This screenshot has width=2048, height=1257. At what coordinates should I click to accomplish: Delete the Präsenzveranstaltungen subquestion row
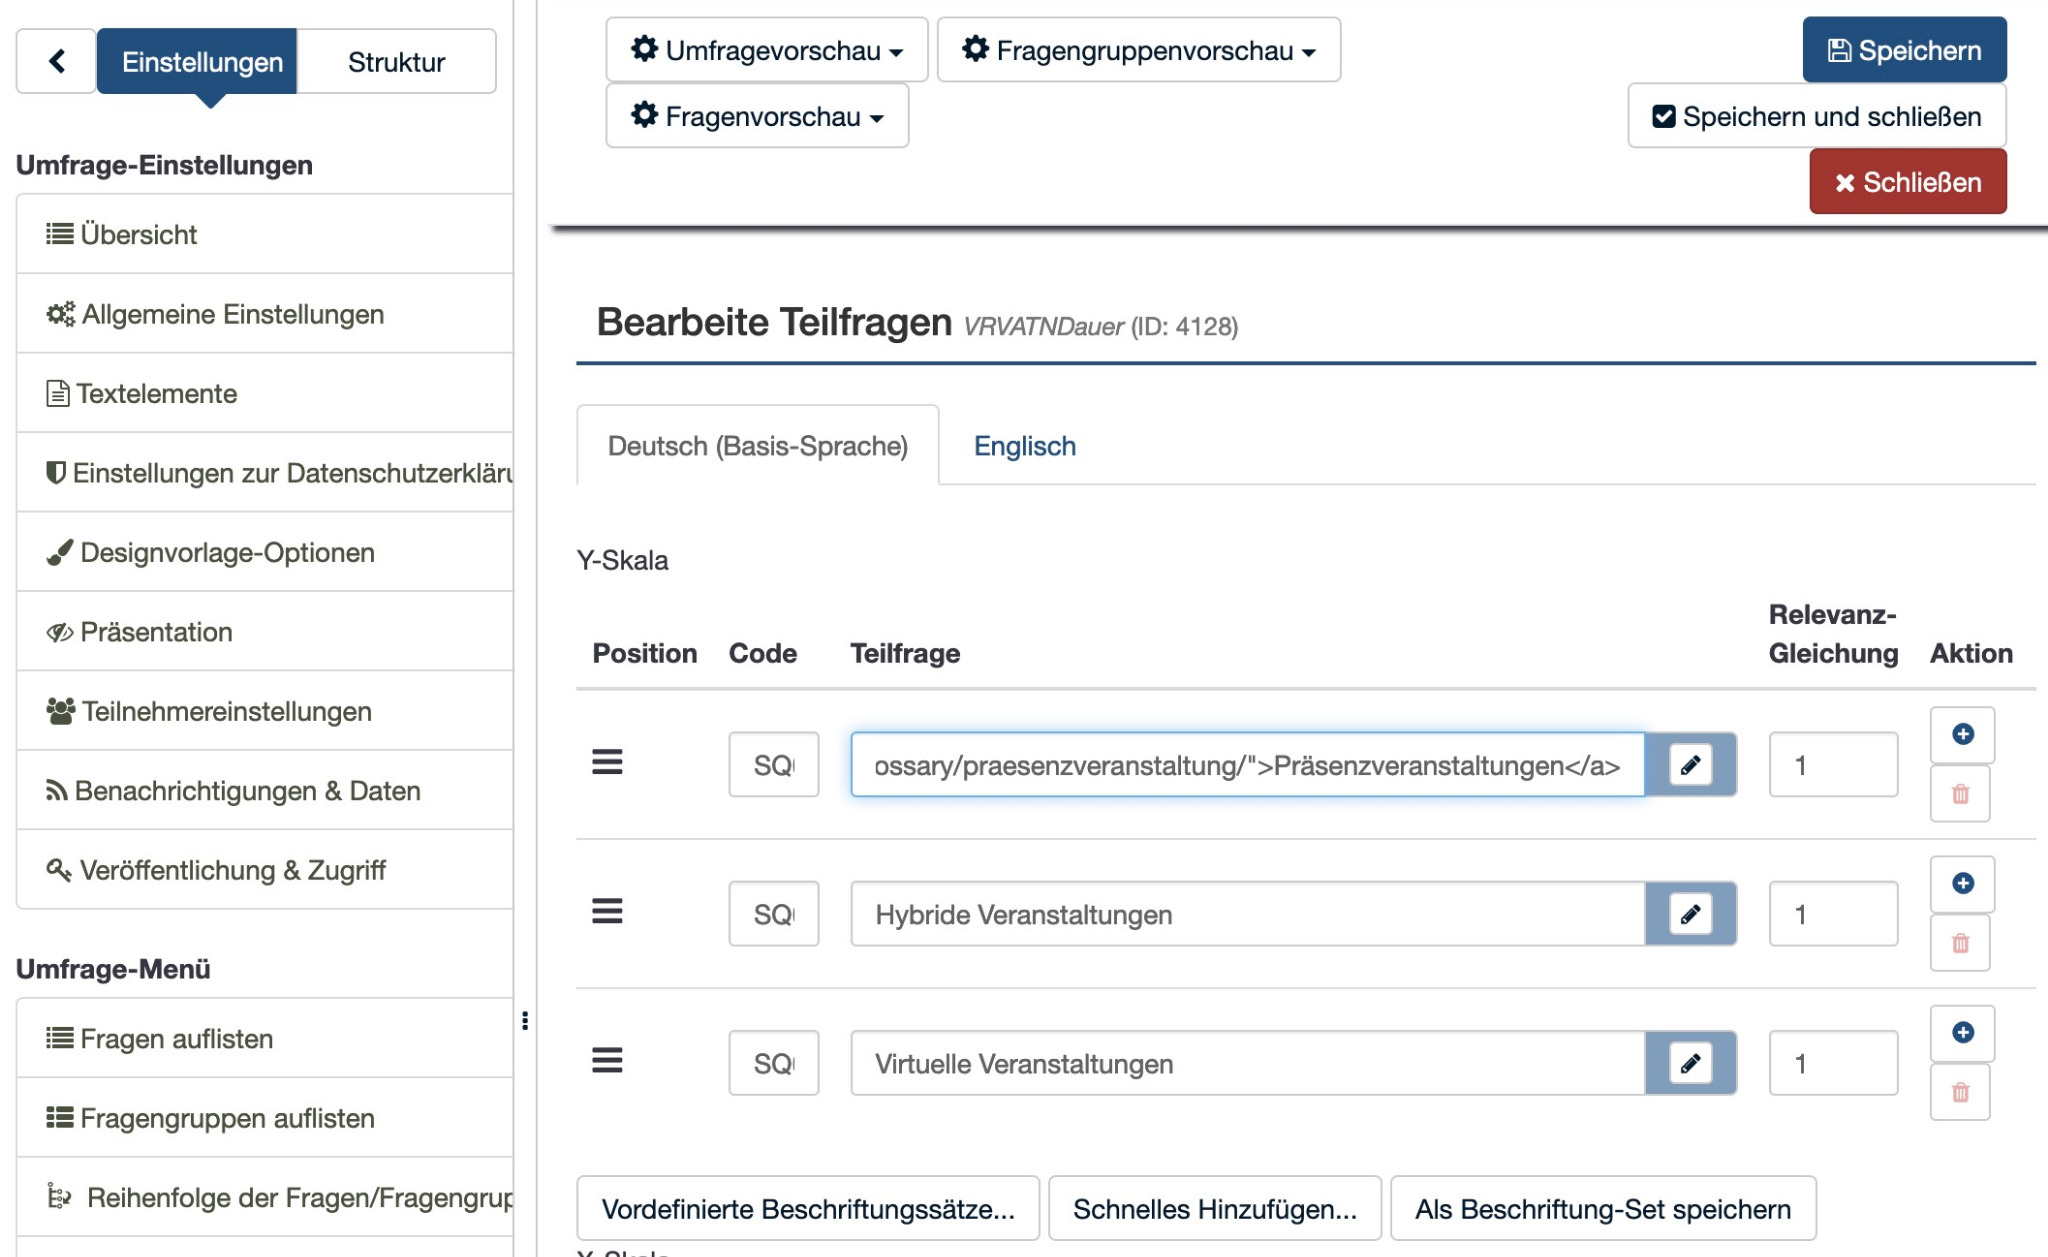(1960, 795)
